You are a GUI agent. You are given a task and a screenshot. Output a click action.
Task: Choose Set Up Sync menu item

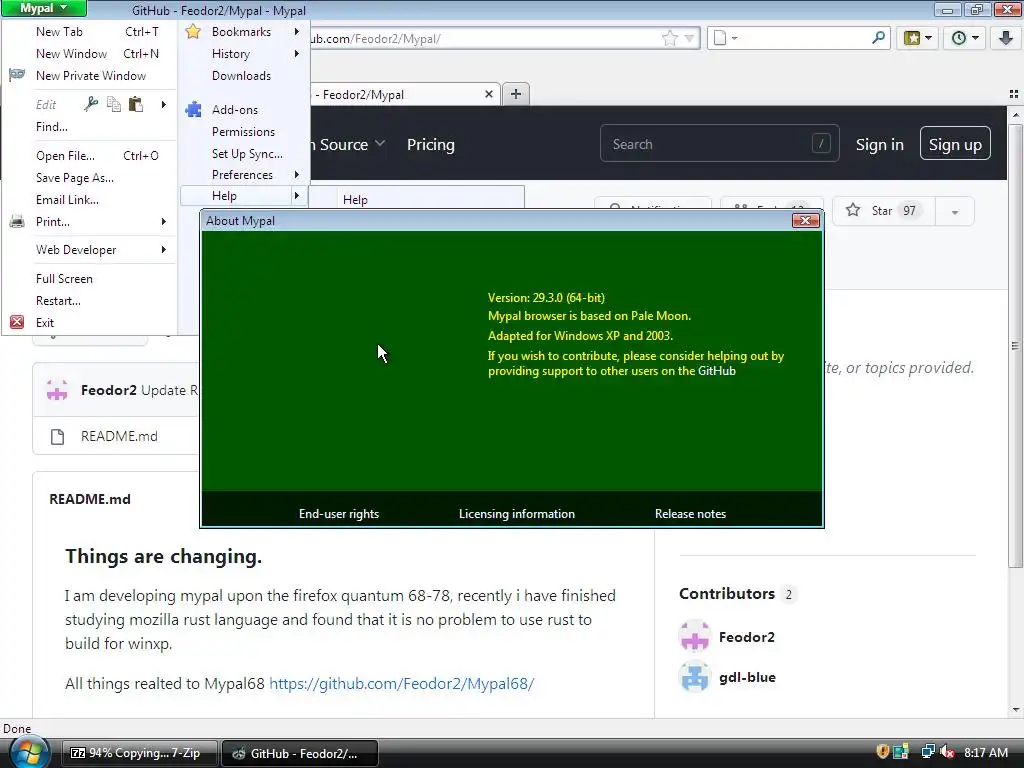244,153
